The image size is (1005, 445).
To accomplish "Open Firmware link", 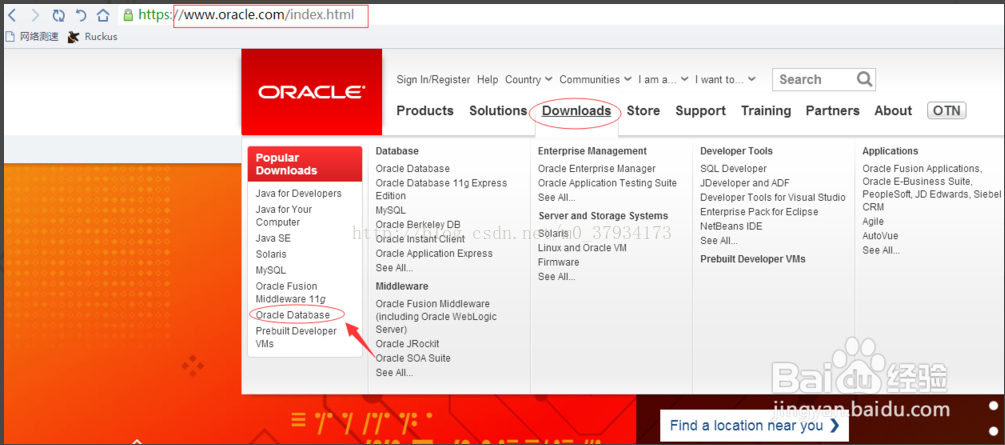I will click(558, 262).
